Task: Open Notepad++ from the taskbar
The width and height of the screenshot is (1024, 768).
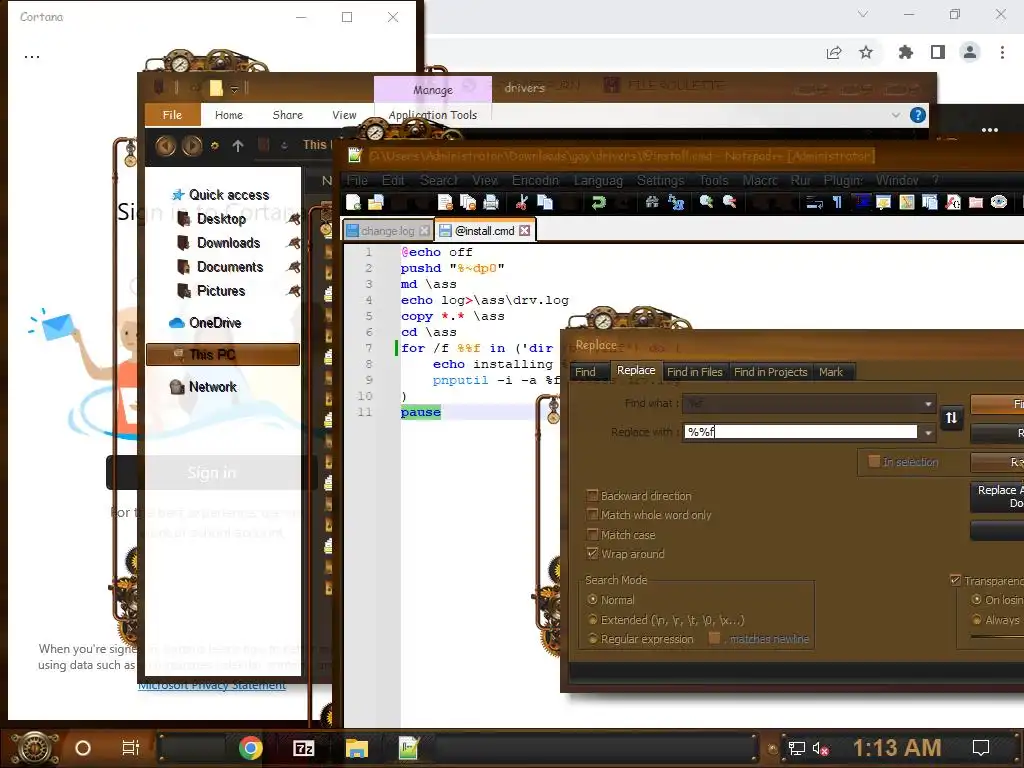Action: click(x=408, y=748)
